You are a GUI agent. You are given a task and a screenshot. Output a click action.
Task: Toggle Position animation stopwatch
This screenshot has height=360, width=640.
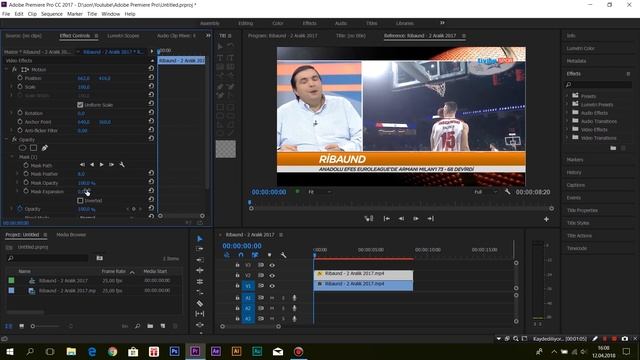[20, 78]
